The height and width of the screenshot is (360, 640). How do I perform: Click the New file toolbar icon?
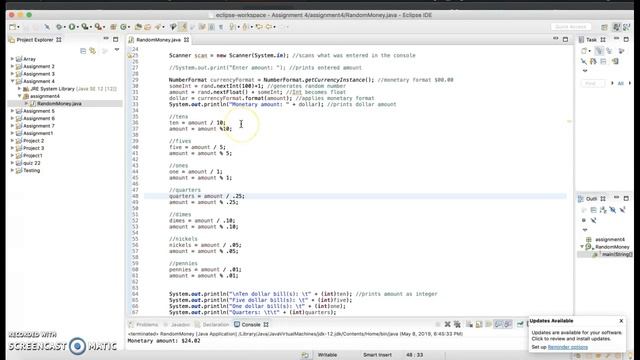pos(13,27)
